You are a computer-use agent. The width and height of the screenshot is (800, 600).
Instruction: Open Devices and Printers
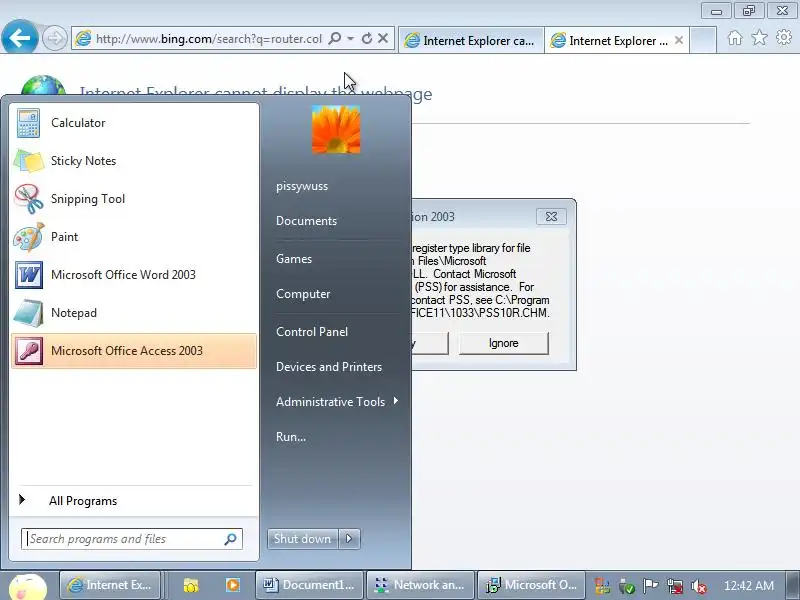click(x=329, y=367)
